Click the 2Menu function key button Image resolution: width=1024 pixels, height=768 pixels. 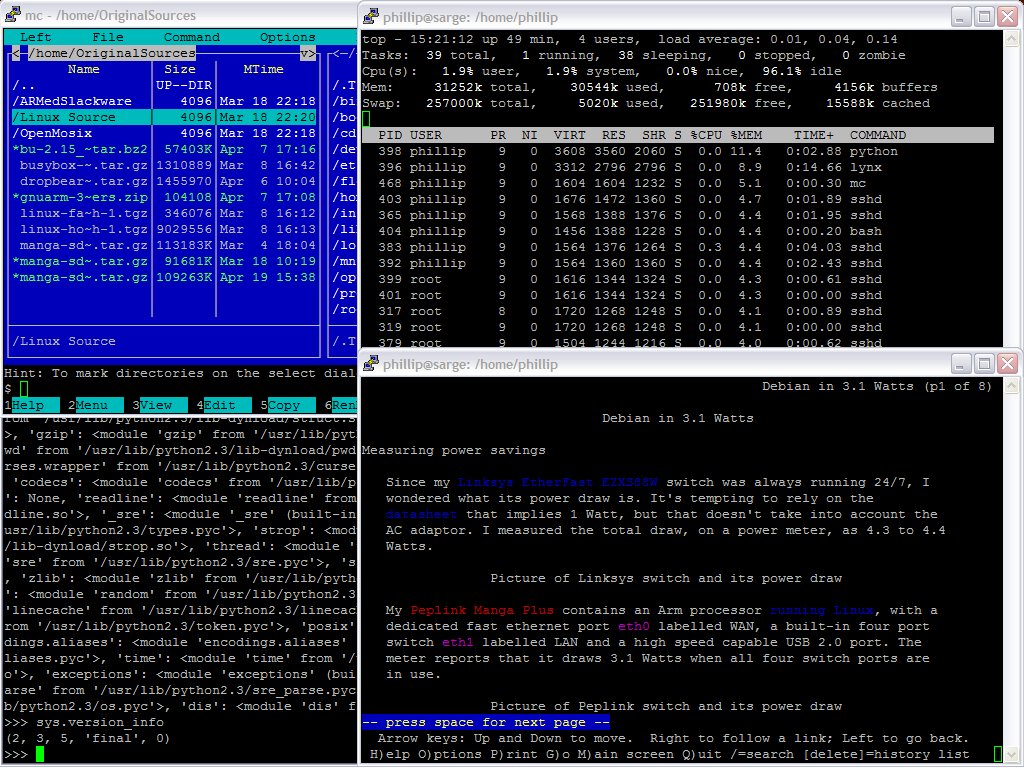tap(96, 405)
